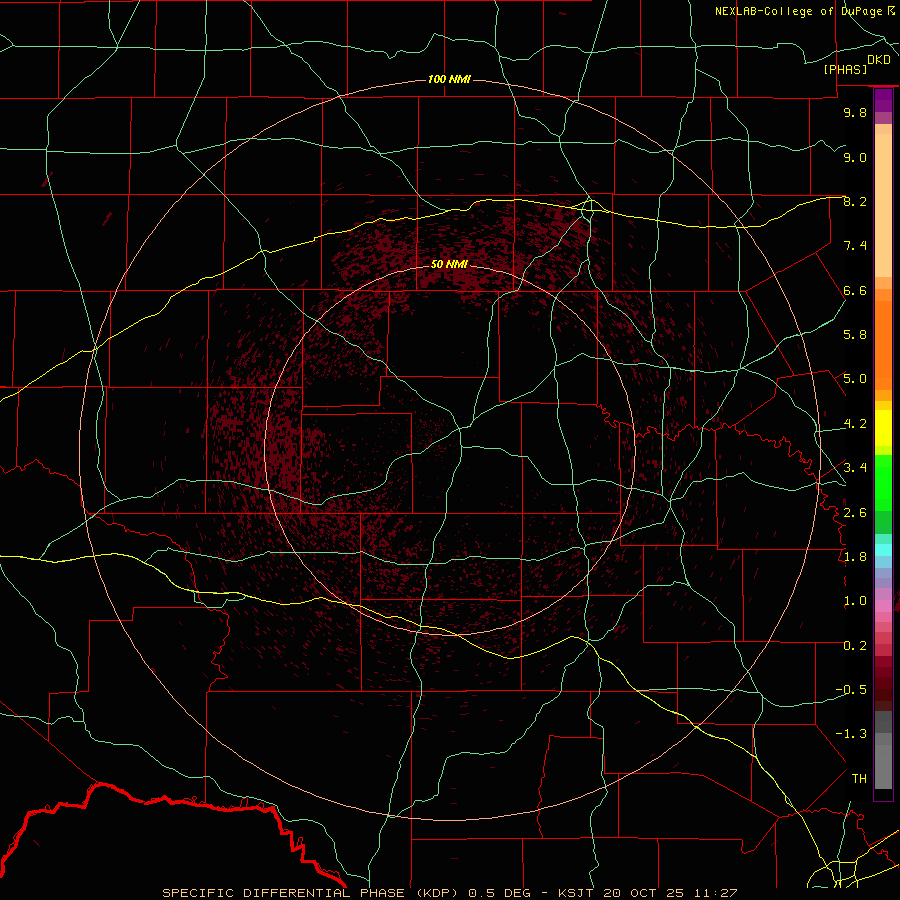Pick the pink segment of the color bar
The height and width of the screenshot is (900, 900).
pyautogui.click(x=883, y=606)
